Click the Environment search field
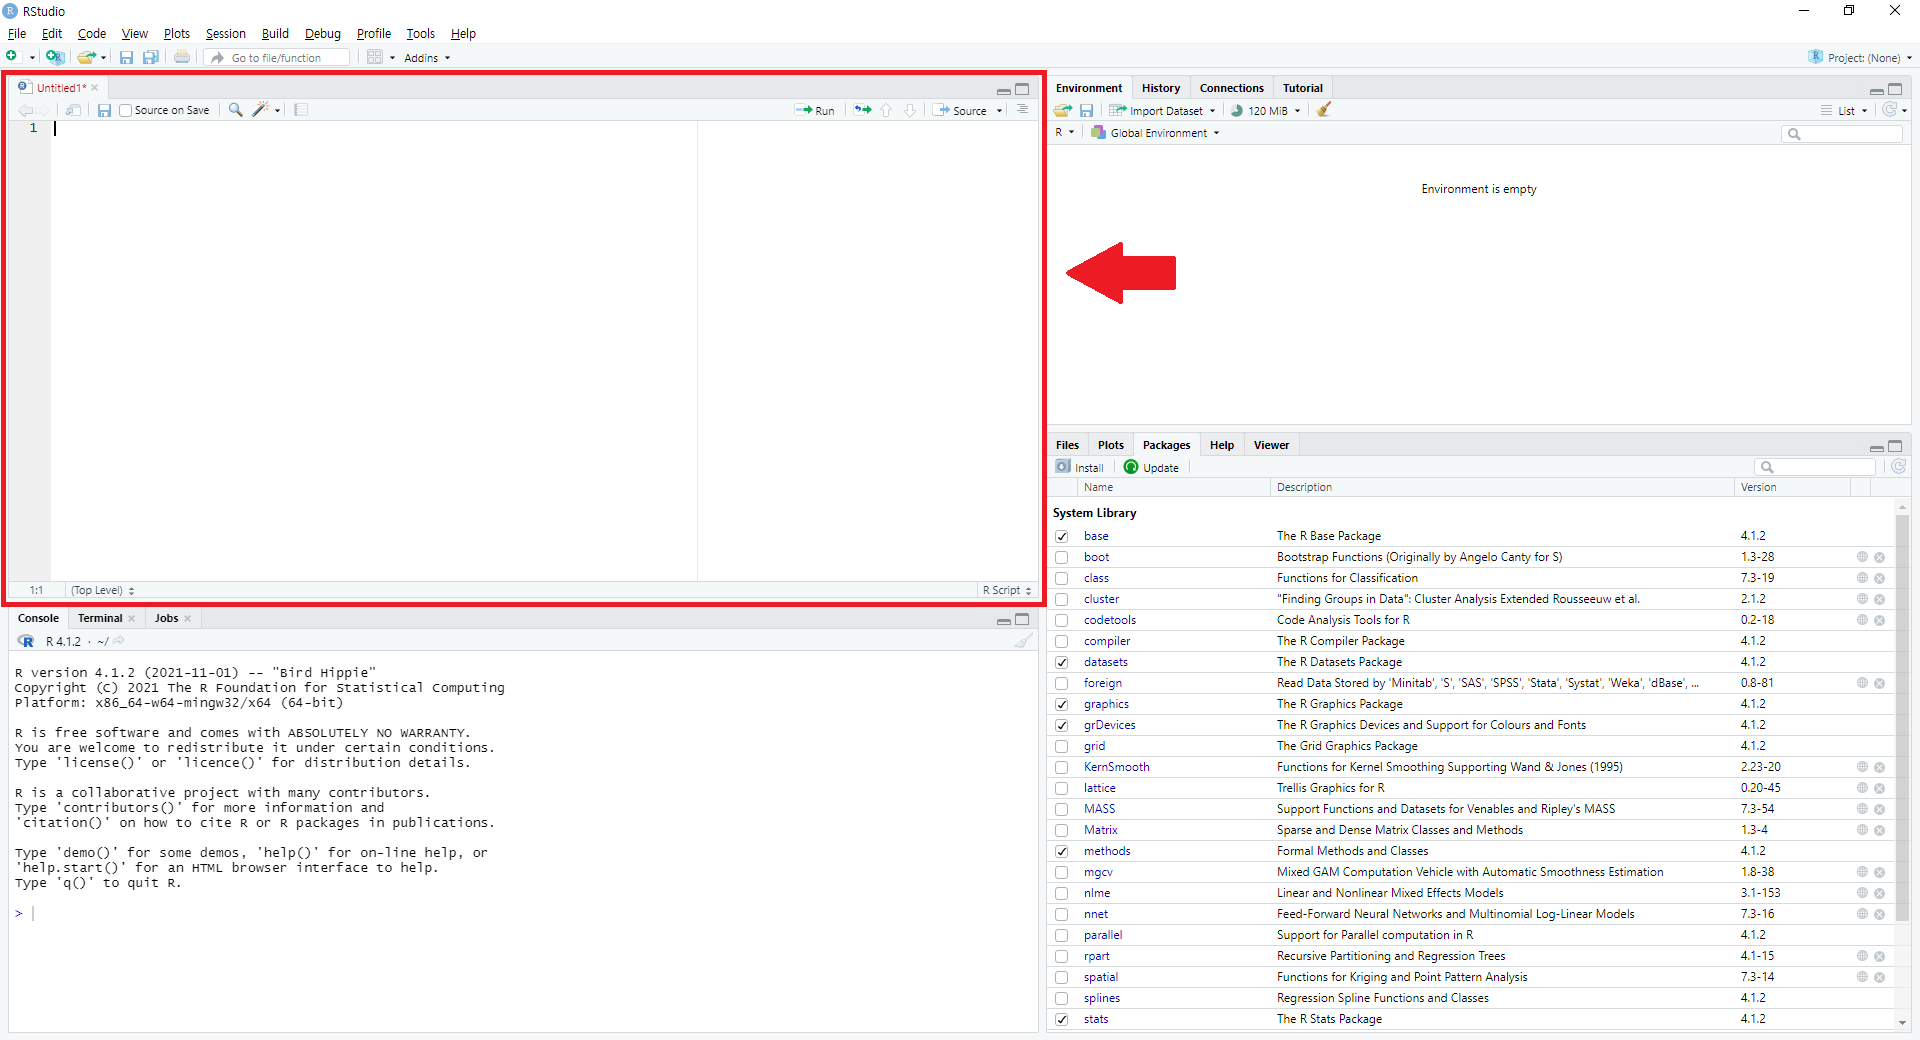This screenshot has height=1040, width=1920. click(1842, 133)
